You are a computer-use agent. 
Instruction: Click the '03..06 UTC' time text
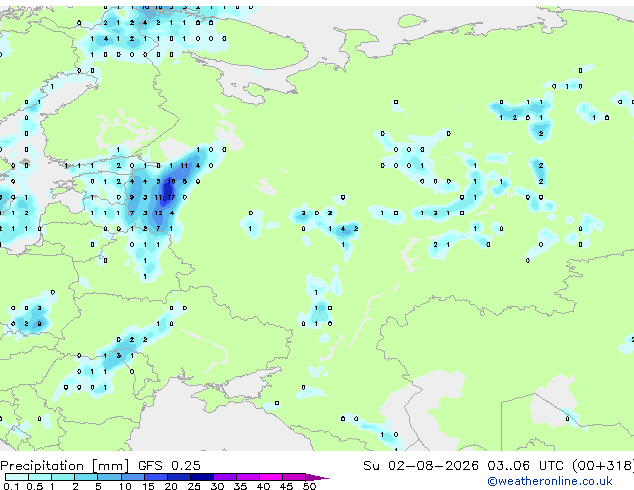525,466
